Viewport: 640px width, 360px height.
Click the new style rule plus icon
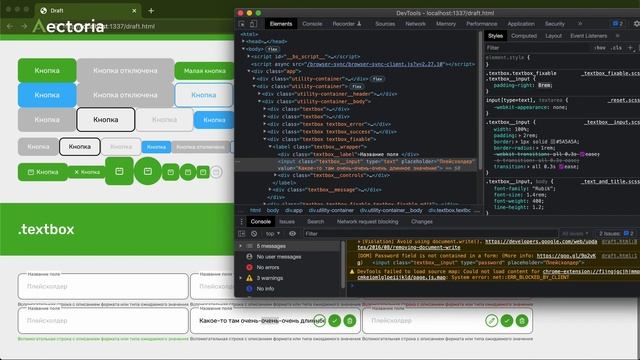coord(630,48)
